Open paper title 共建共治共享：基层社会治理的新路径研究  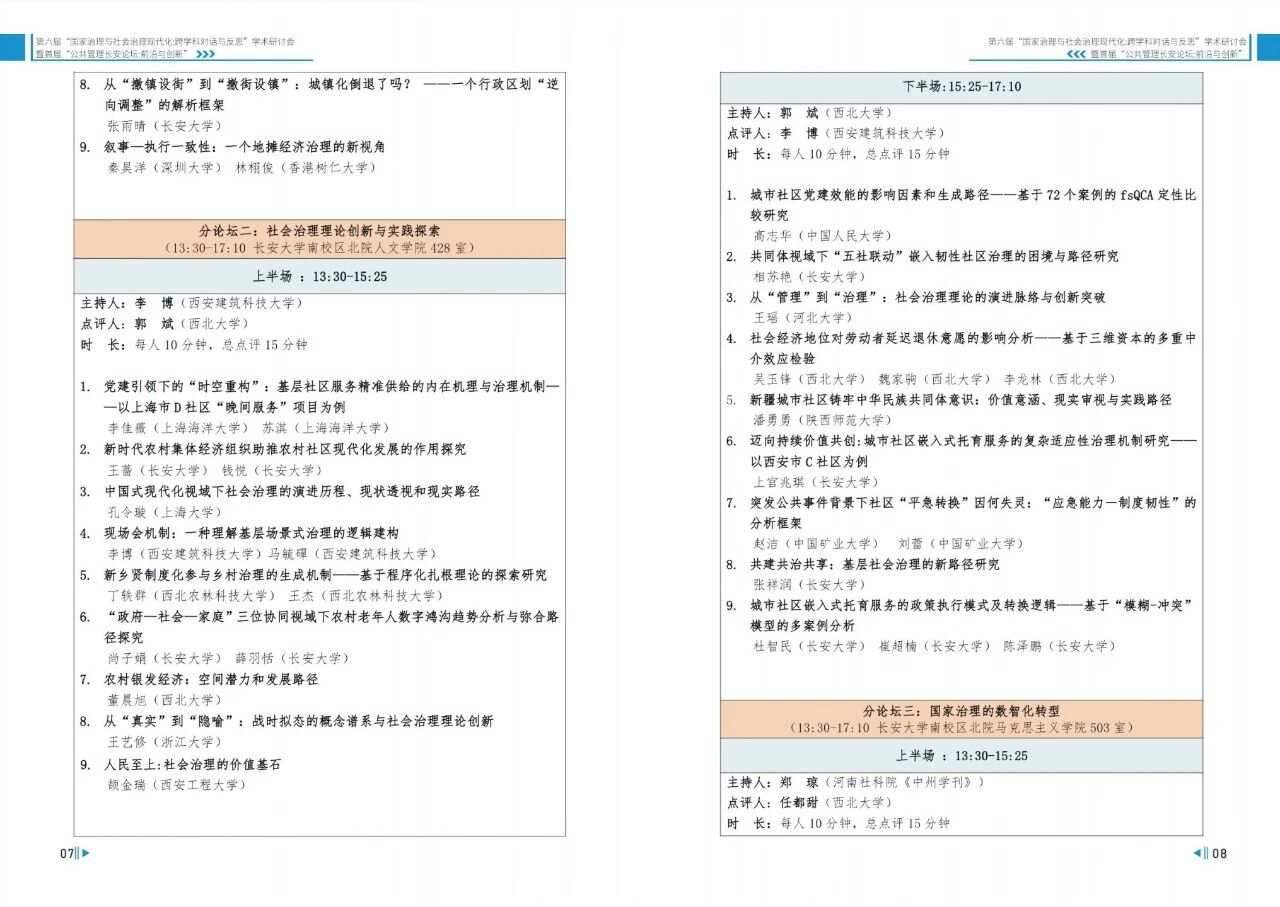pos(875,564)
